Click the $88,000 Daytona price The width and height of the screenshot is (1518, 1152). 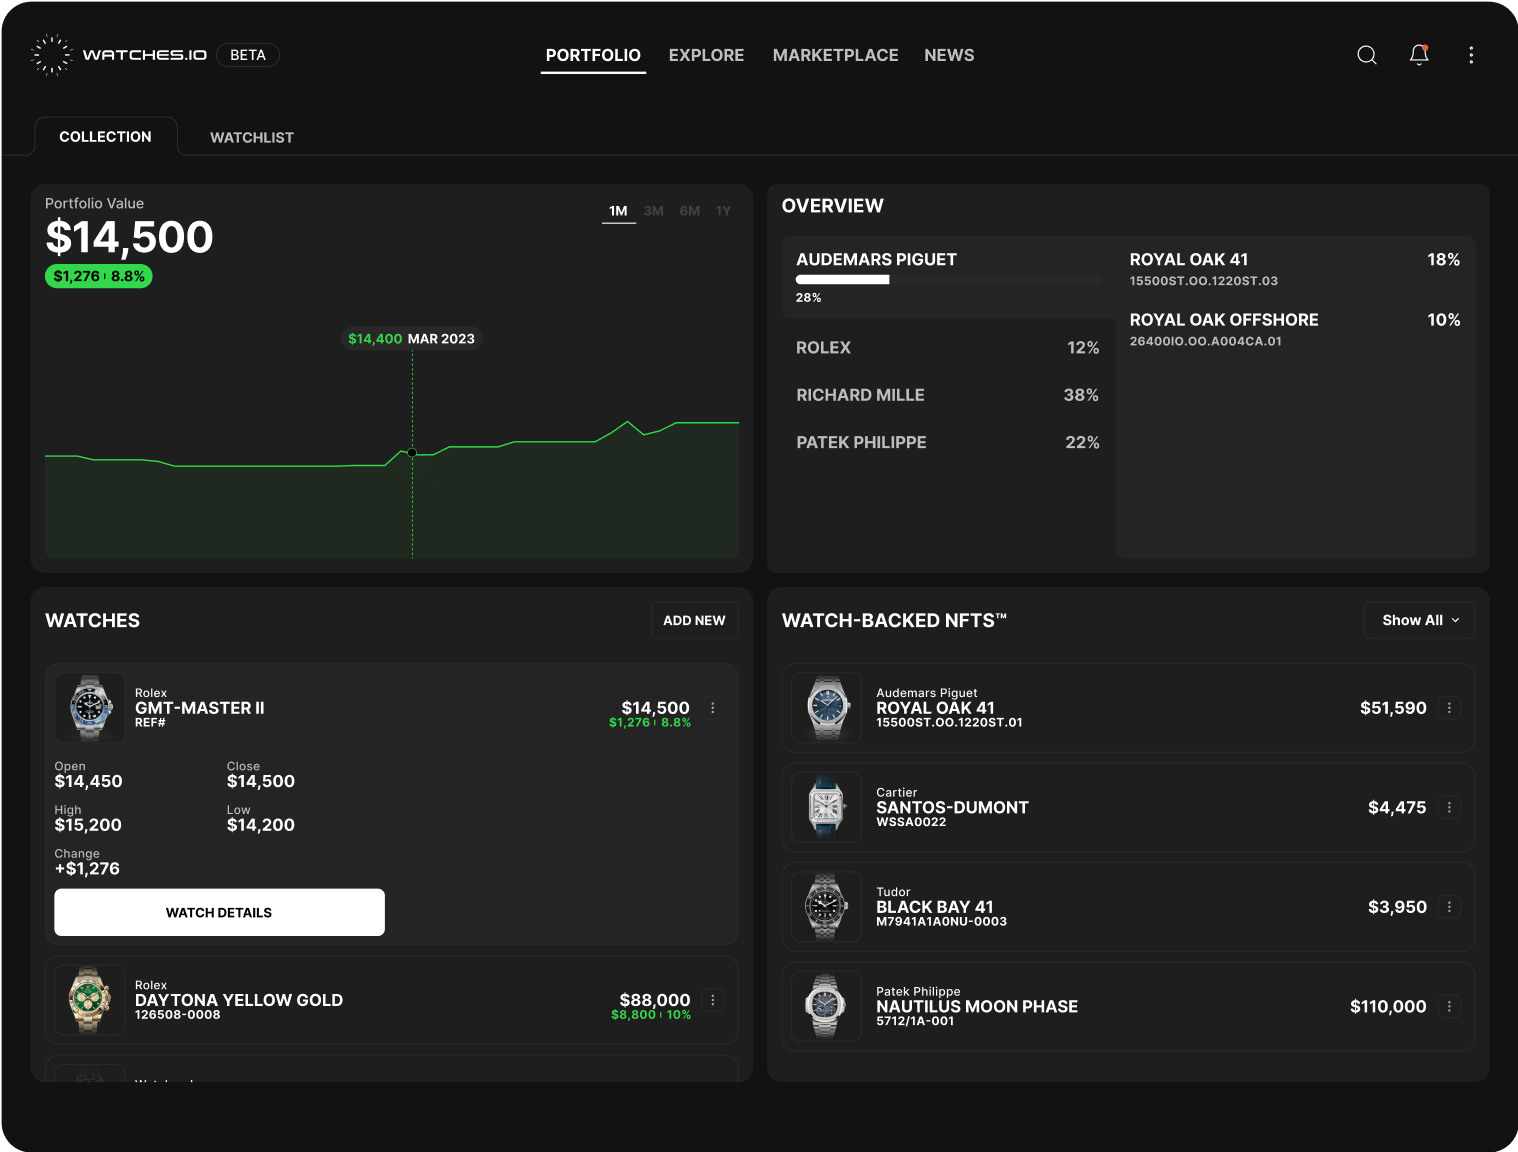[x=655, y=1000]
